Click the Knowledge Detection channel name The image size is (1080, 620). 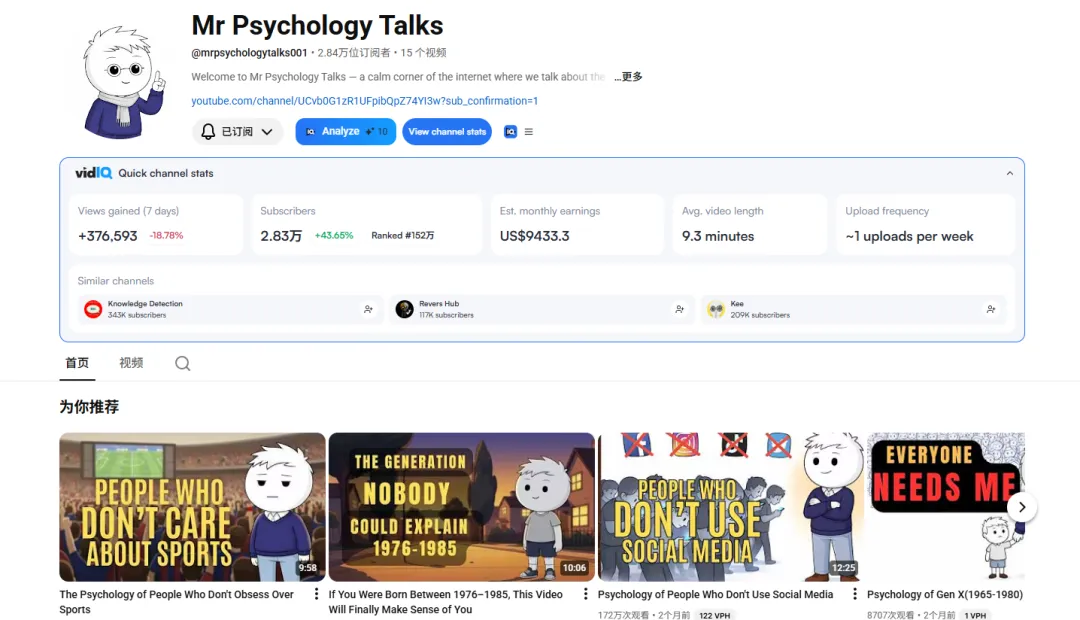point(145,304)
